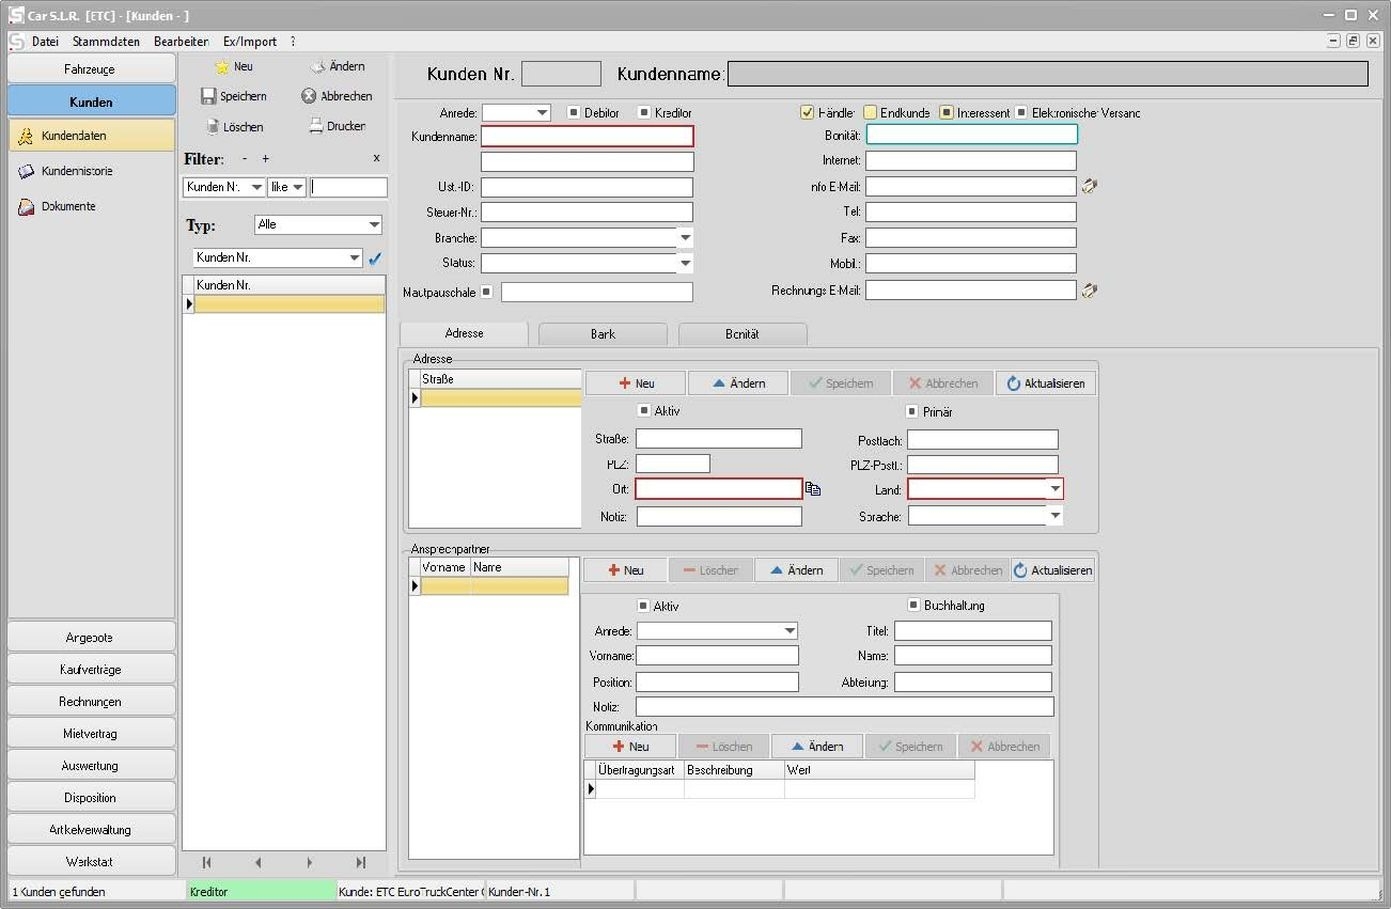Click the Löschen trash icon
Viewport: 1391px width, 909px height.
[212, 127]
